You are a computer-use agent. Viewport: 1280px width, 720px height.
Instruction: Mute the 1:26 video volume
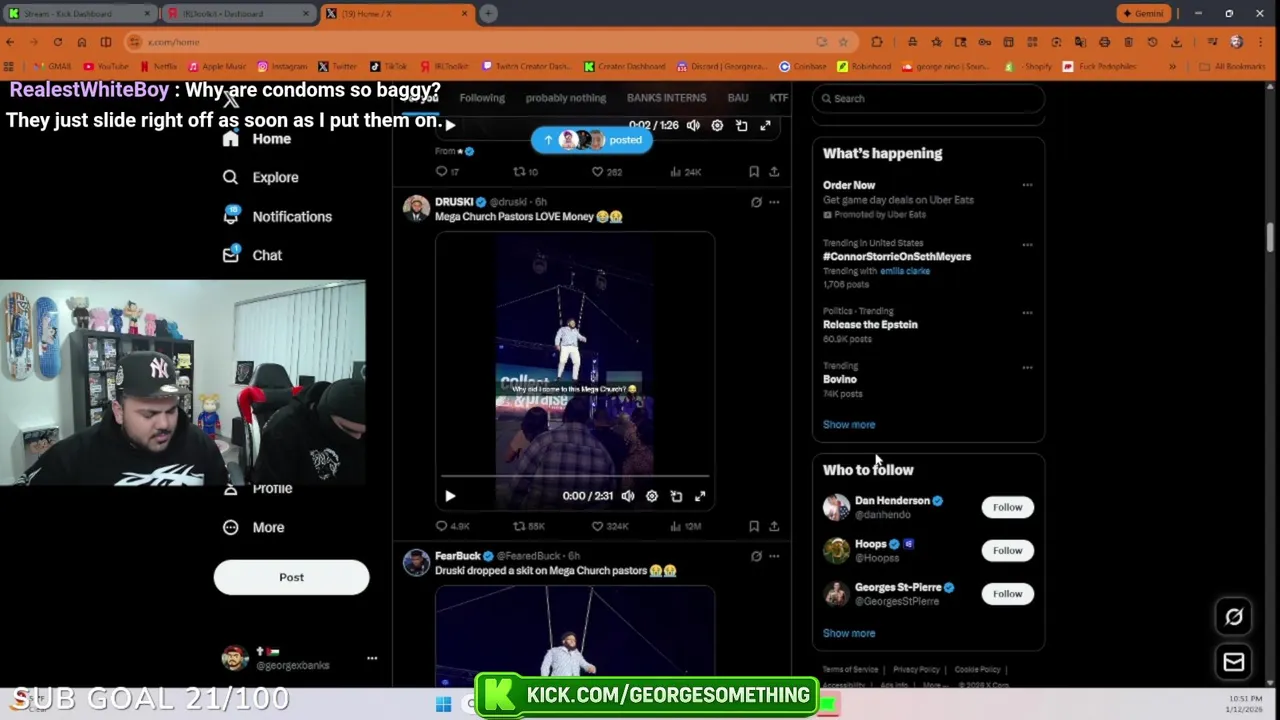(x=693, y=125)
